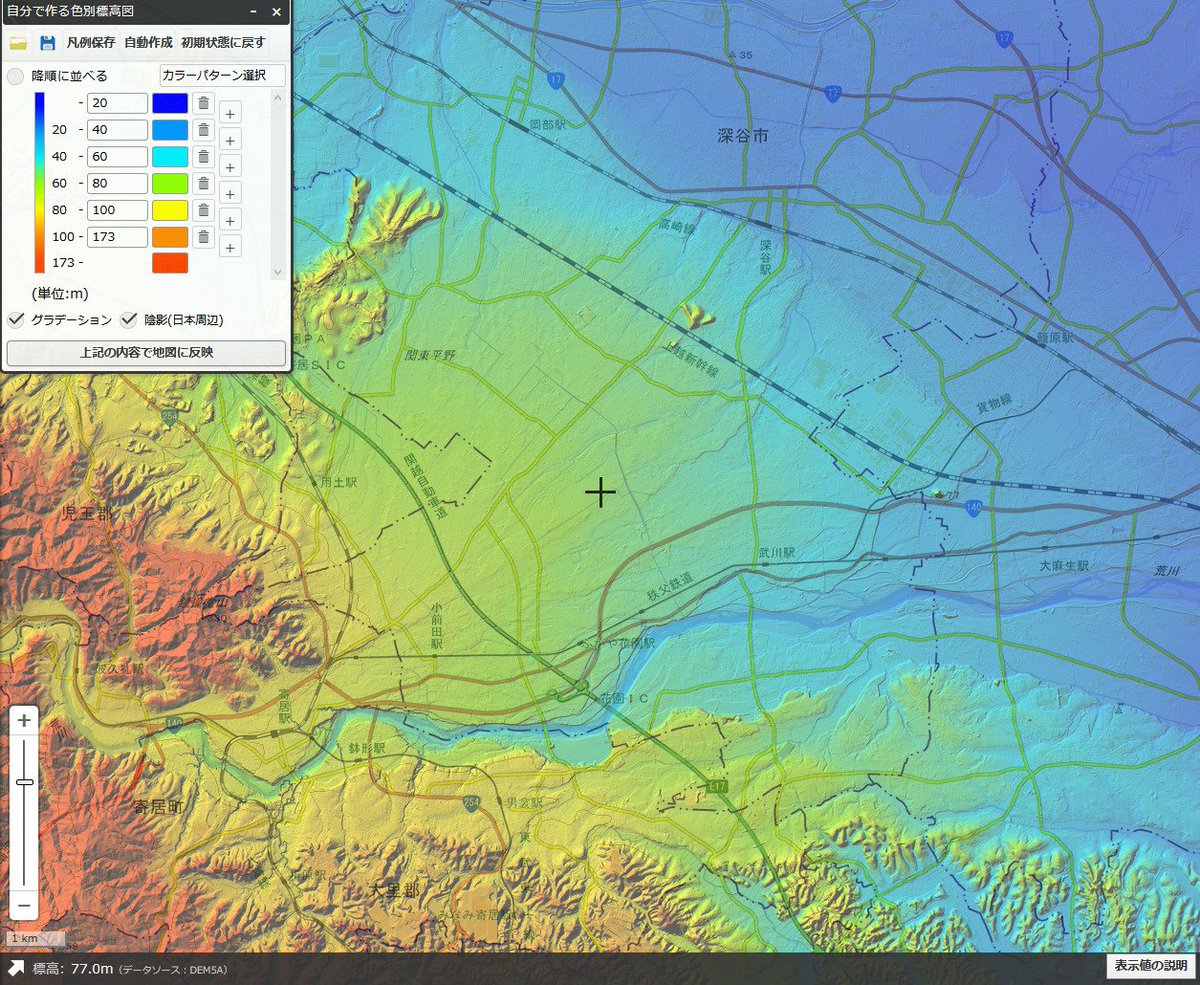
Task: Click the 標高: 77.0m readout
Action: [73, 968]
